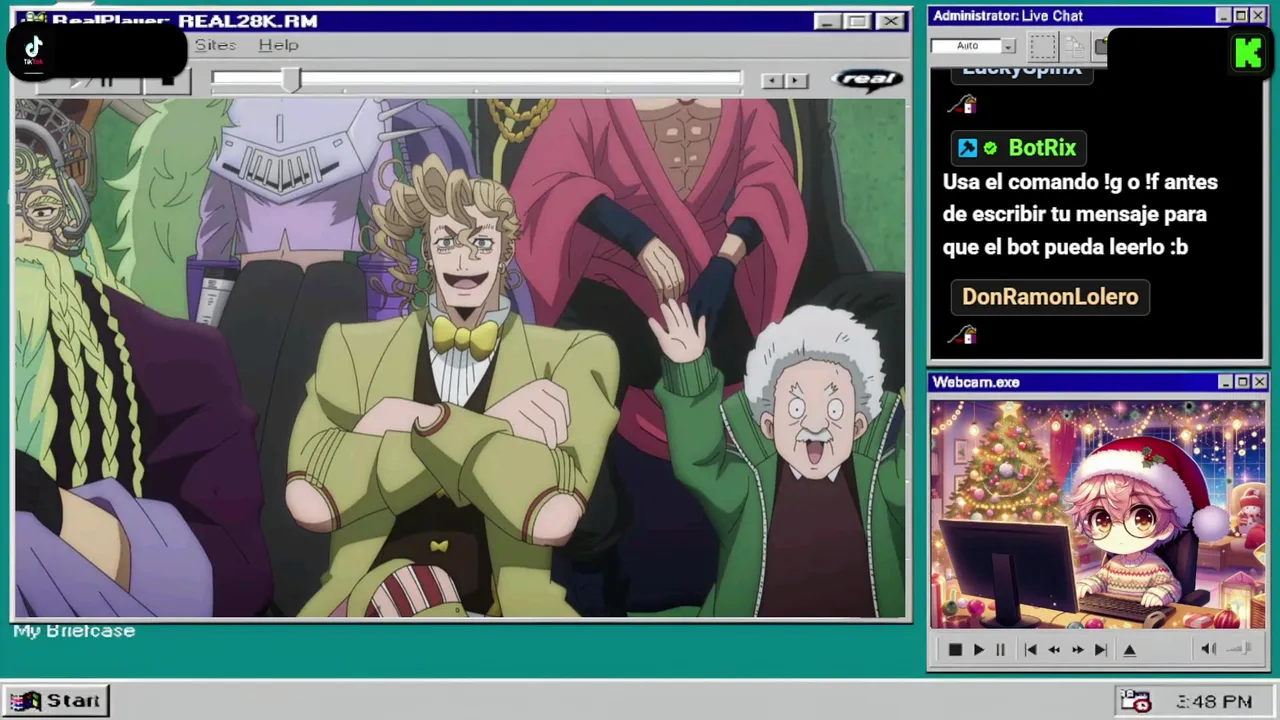Maximize the Live Chat window
Screen dimensions: 1280x720
point(1241,16)
